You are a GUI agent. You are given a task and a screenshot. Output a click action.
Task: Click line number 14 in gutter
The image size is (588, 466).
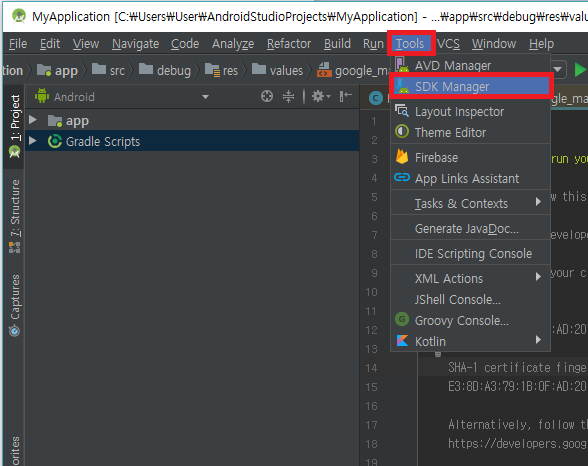(x=371, y=368)
